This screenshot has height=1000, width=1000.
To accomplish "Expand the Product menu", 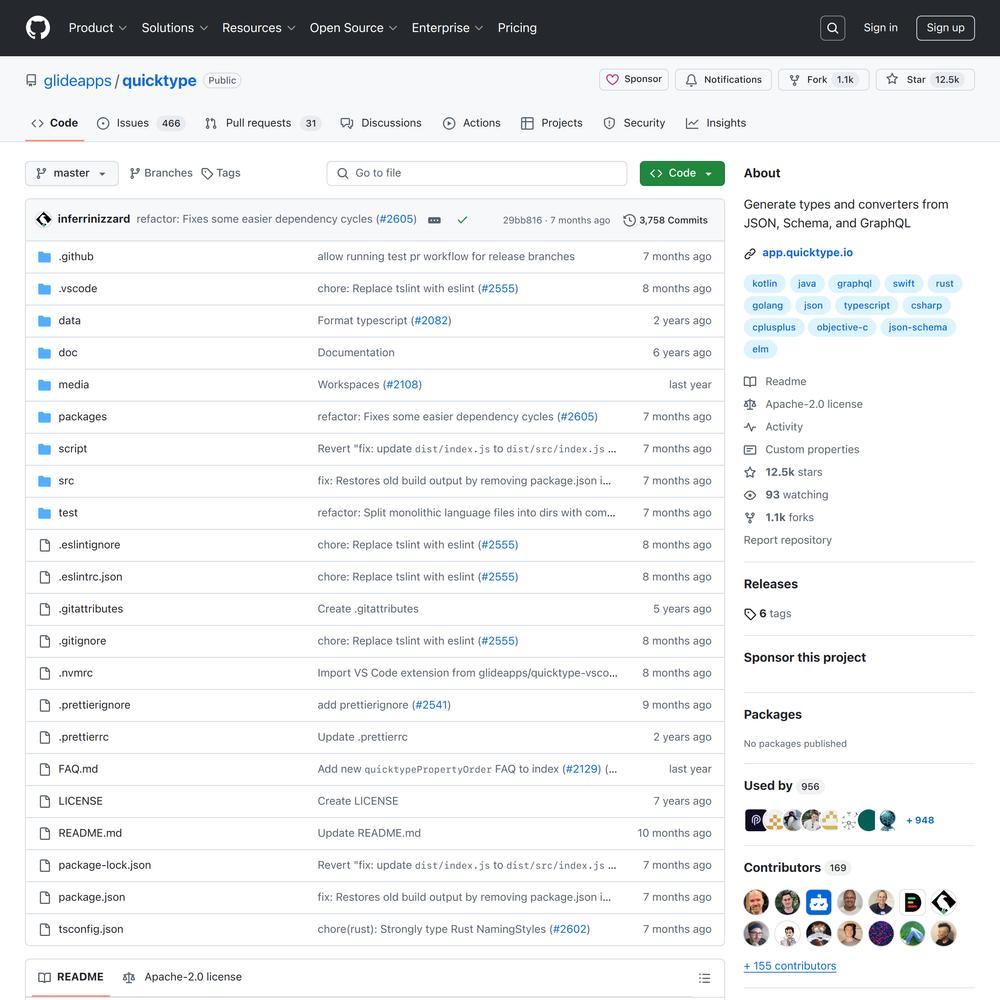I will (x=98, y=28).
